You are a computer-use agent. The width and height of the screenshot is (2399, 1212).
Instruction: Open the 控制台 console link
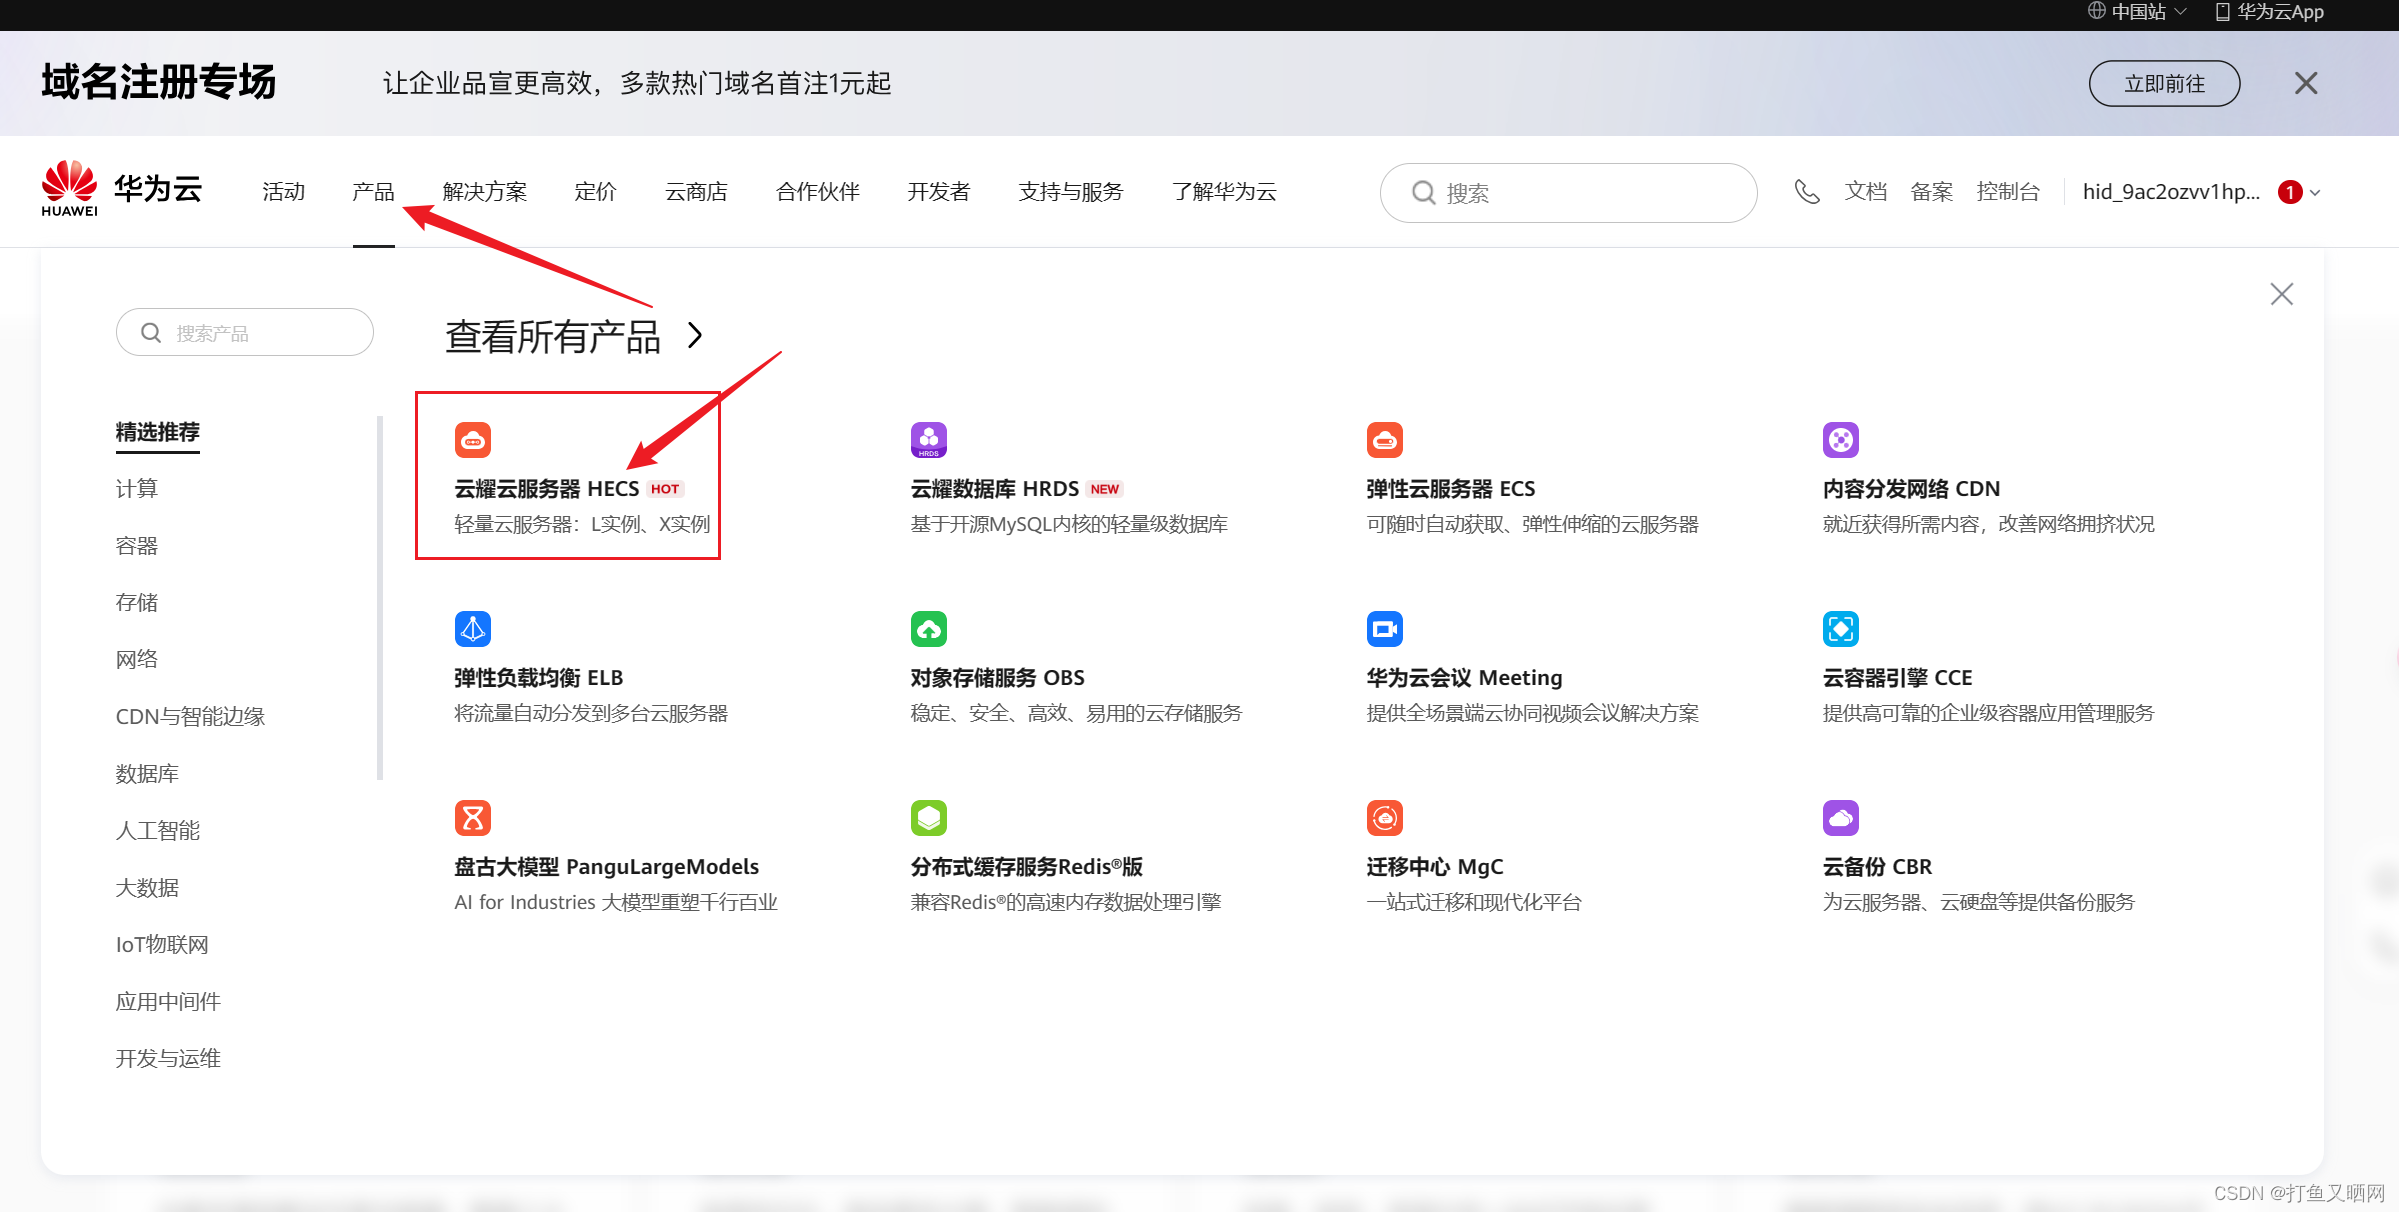click(2007, 192)
